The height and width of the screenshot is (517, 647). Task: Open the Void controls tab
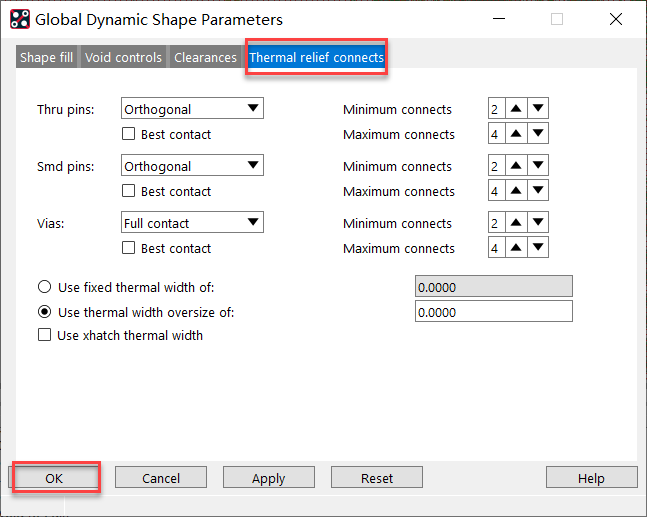[x=123, y=58]
